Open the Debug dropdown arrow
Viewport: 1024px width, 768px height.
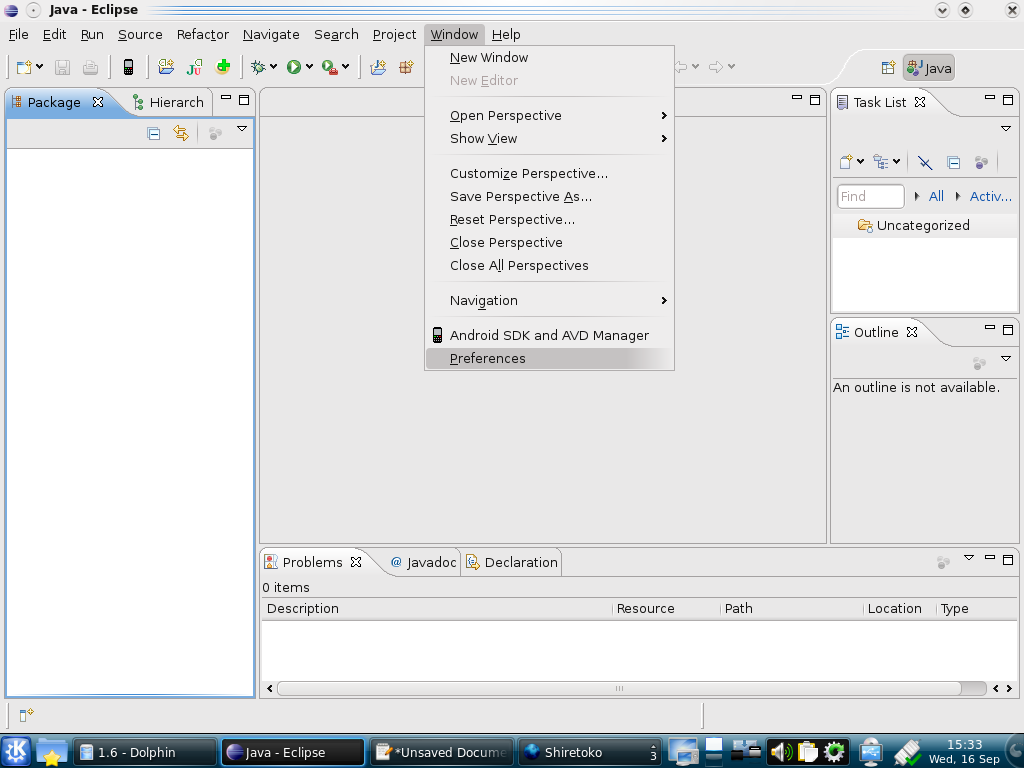[x=274, y=67]
